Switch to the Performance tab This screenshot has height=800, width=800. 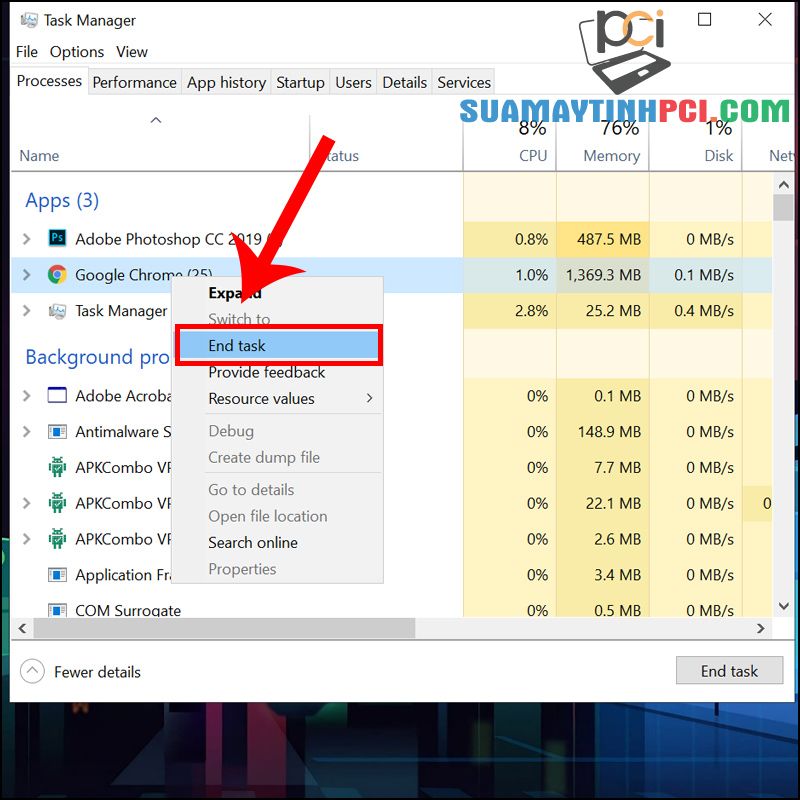coord(134,82)
